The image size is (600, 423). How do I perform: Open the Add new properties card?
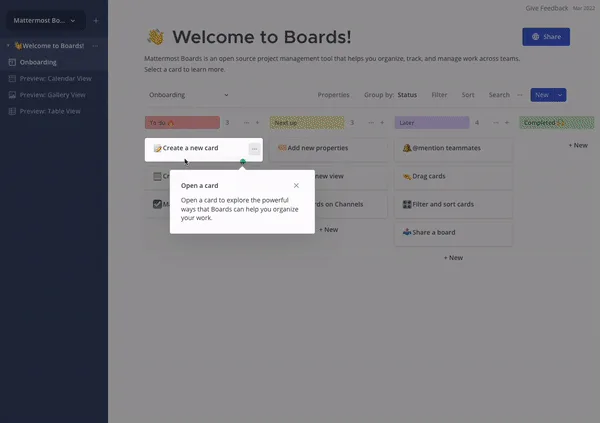click(x=329, y=148)
